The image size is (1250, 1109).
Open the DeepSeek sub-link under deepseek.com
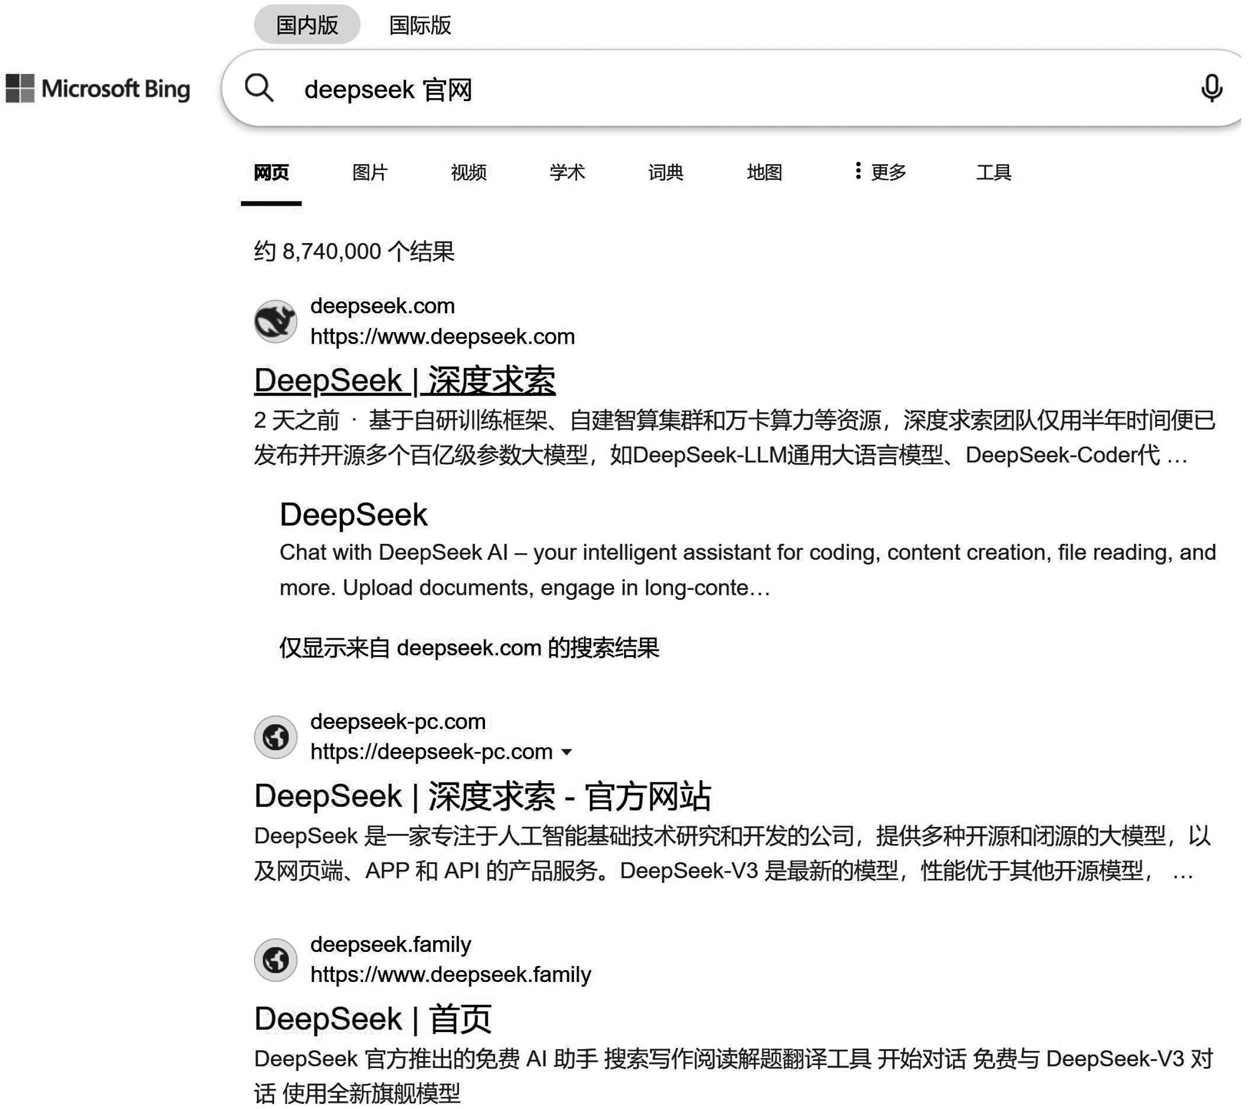coord(353,514)
